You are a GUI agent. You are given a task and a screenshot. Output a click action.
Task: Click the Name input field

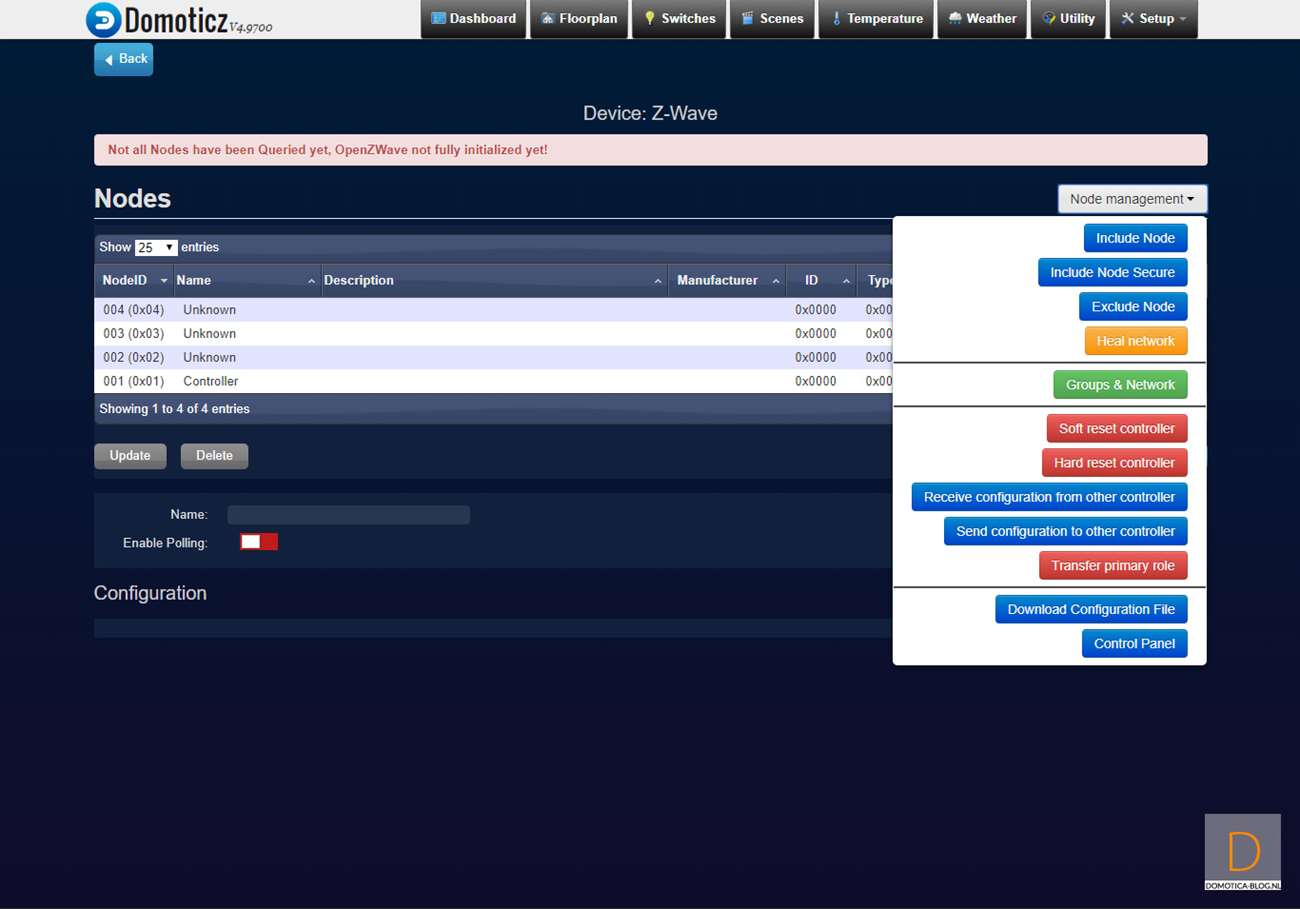[x=348, y=515]
